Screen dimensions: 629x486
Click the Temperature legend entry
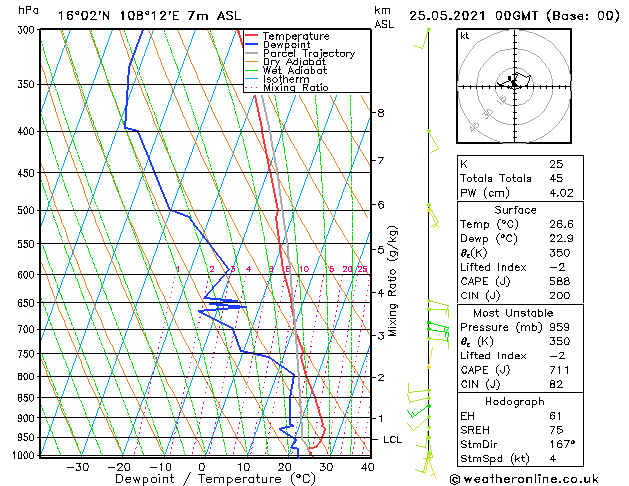pyautogui.click(x=296, y=36)
